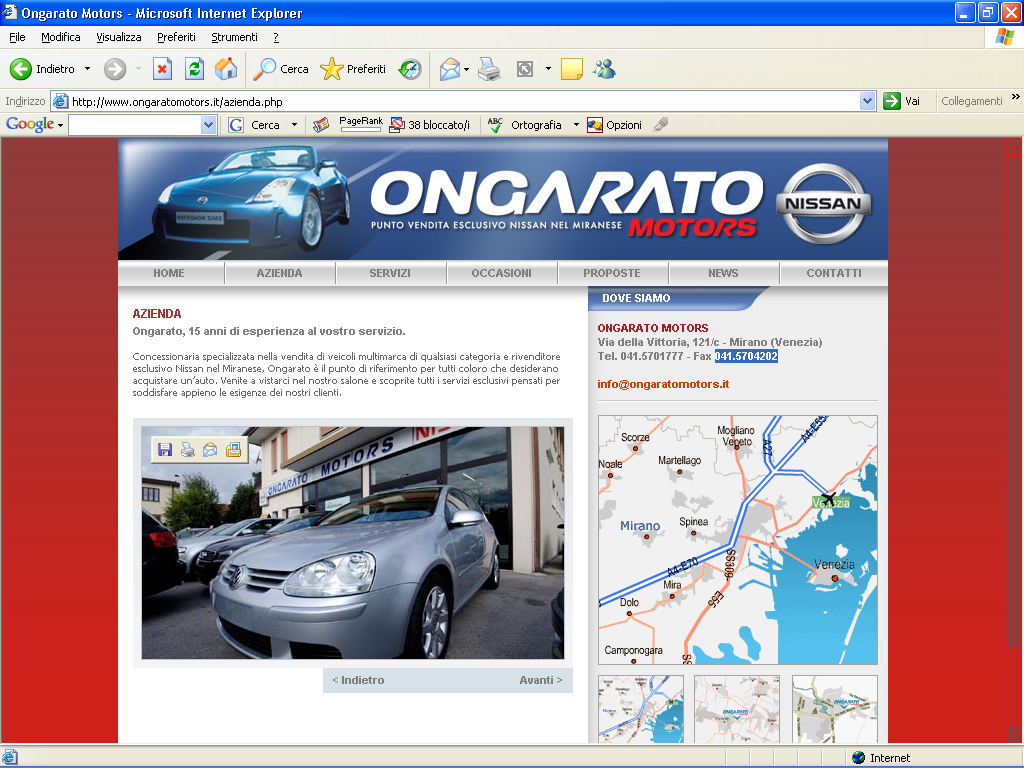Viewport: 1024px width, 768px height.
Task: Click the Ongarato Motors header banner
Action: (x=503, y=199)
